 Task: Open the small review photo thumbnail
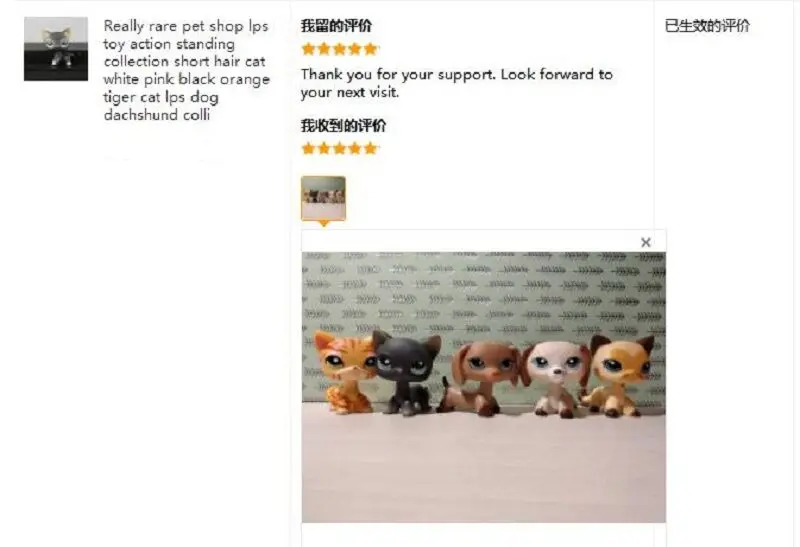(x=323, y=198)
